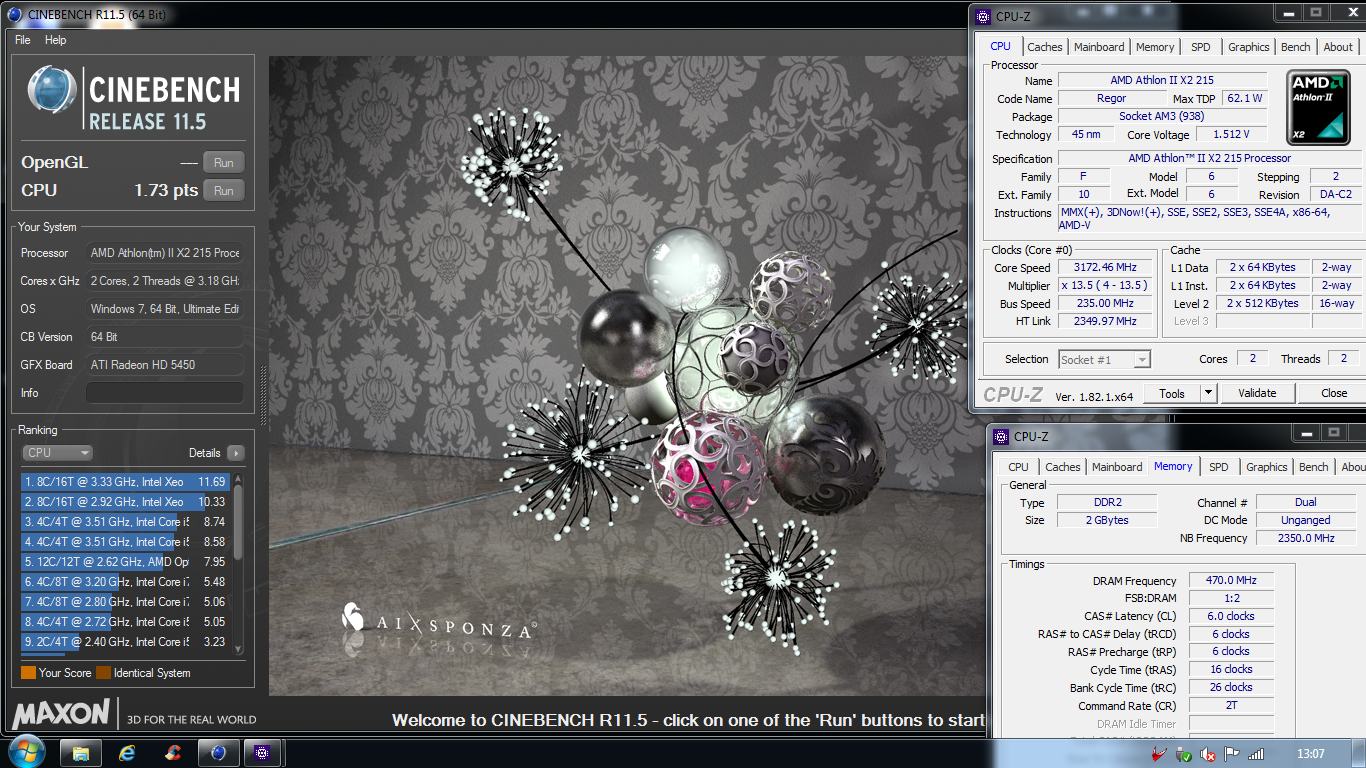The width and height of the screenshot is (1366, 768).
Task: Click the OS field Windows 7 64 Bit
Action: [164, 309]
